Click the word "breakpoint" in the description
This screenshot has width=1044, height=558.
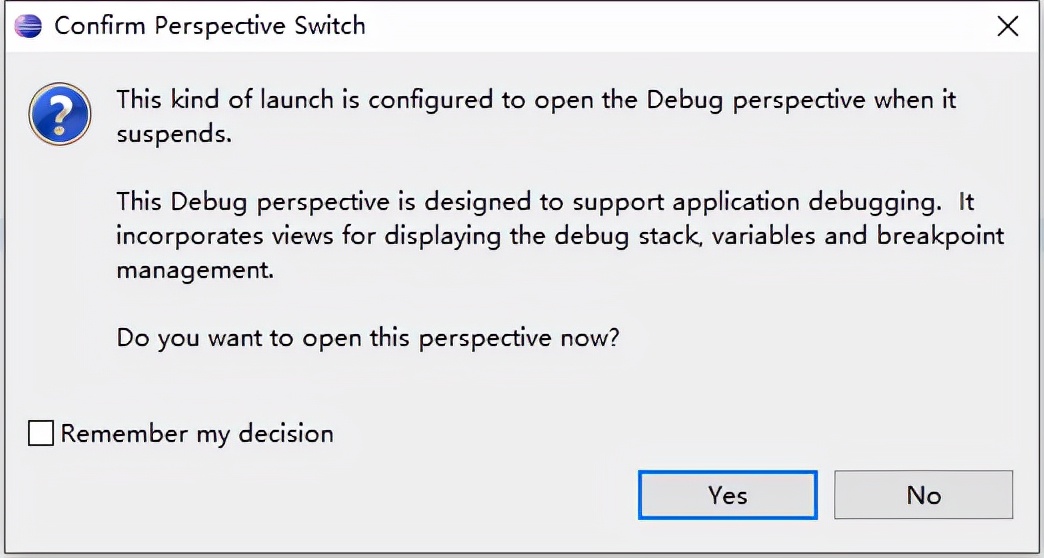tap(940, 236)
